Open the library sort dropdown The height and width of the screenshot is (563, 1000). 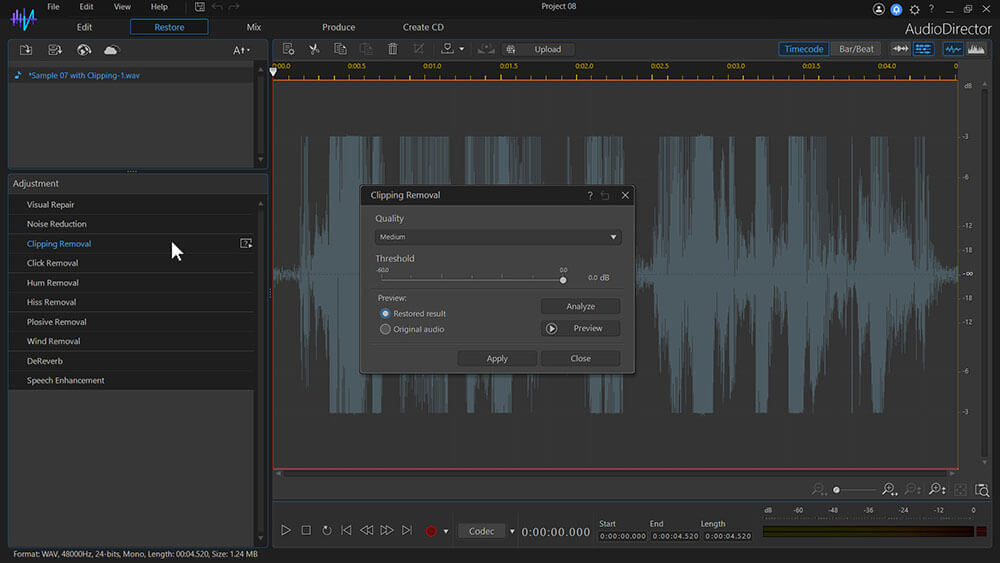(241, 50)
